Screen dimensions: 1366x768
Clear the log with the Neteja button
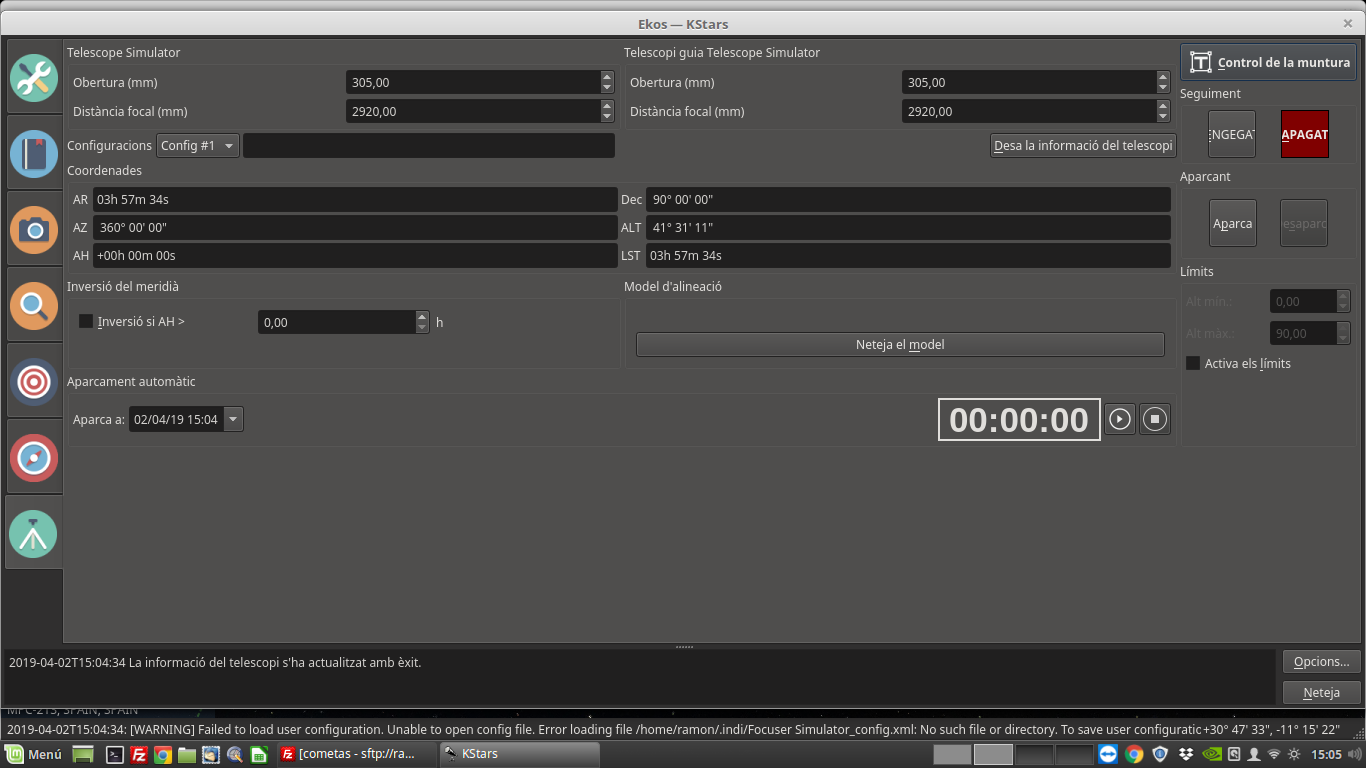(1322, 692)
